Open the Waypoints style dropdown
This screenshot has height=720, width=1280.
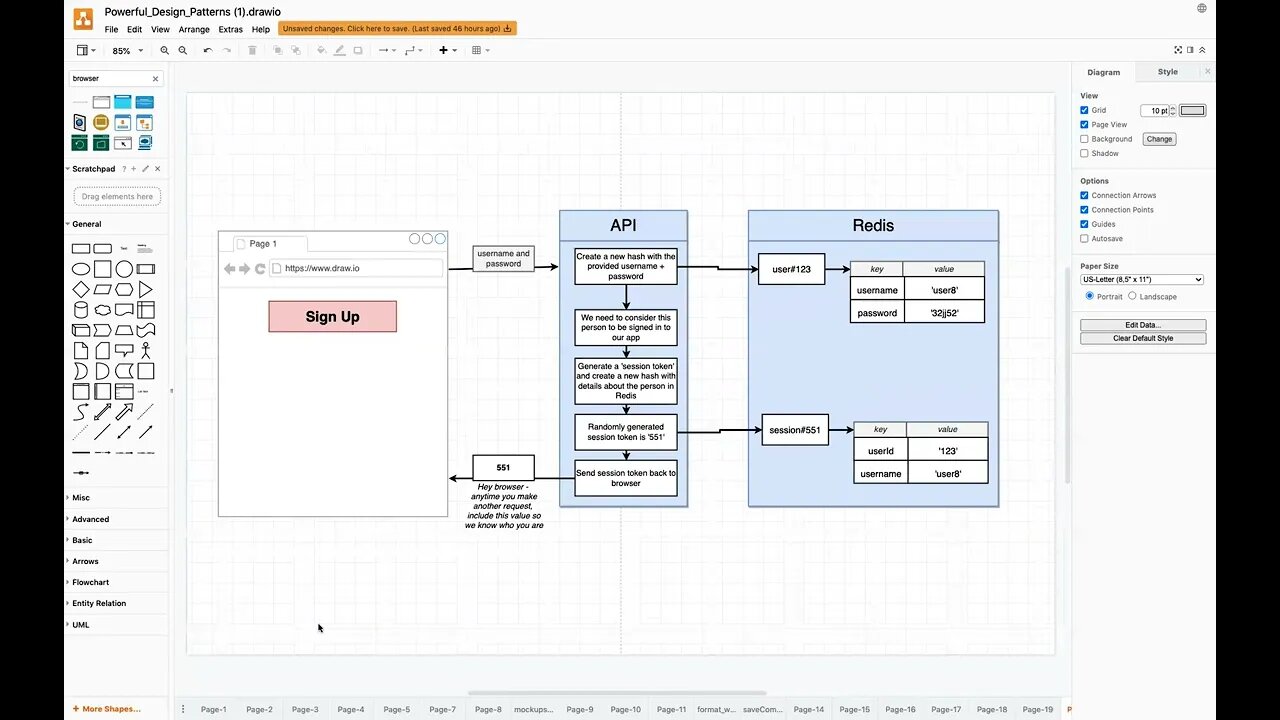click(413, 50)
